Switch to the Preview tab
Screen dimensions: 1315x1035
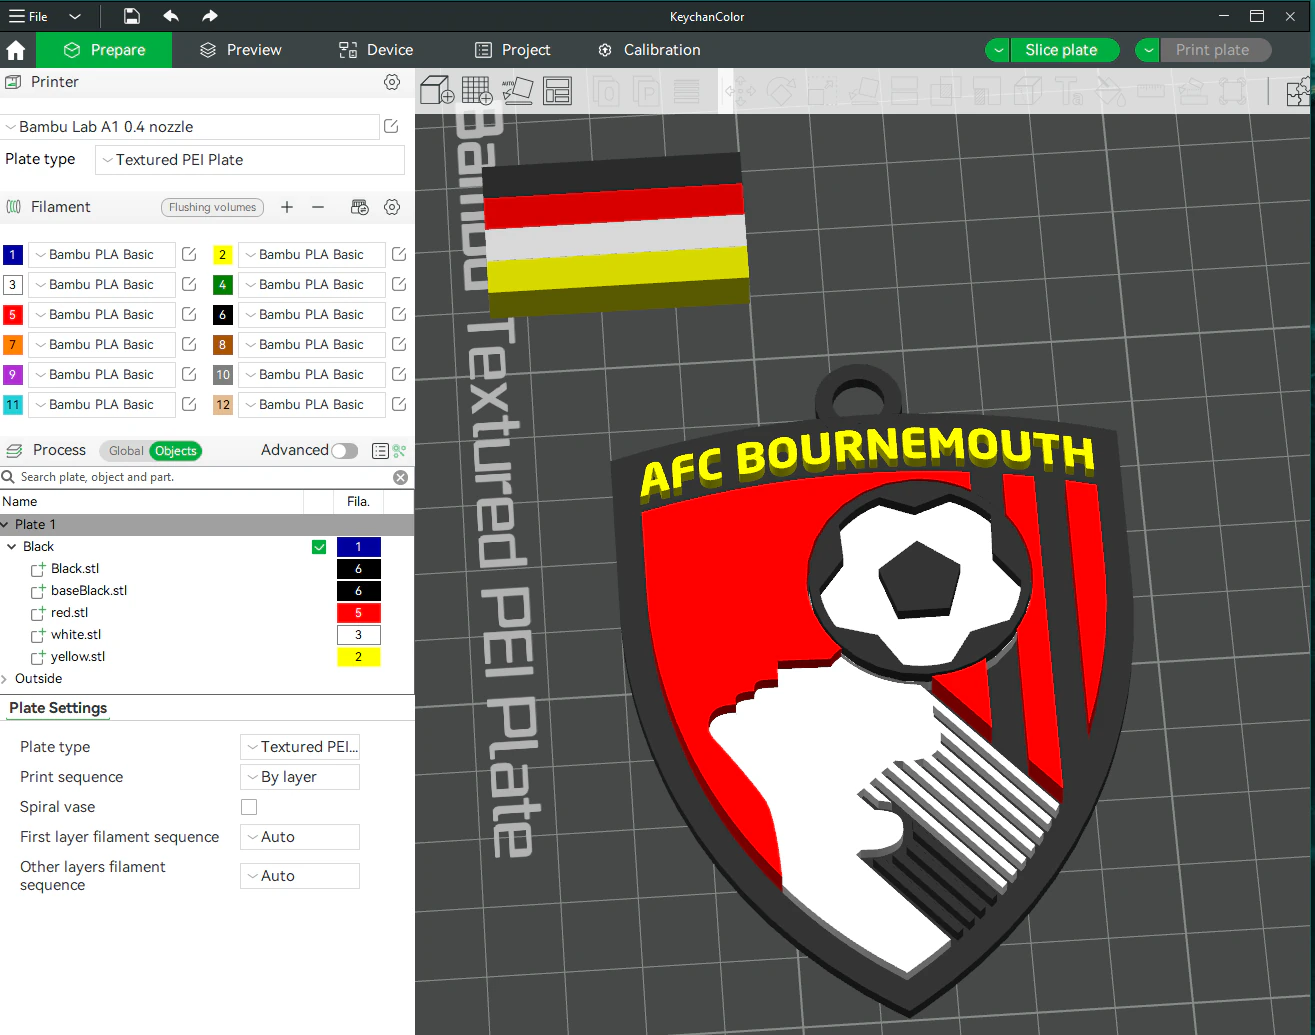point(241,50)
